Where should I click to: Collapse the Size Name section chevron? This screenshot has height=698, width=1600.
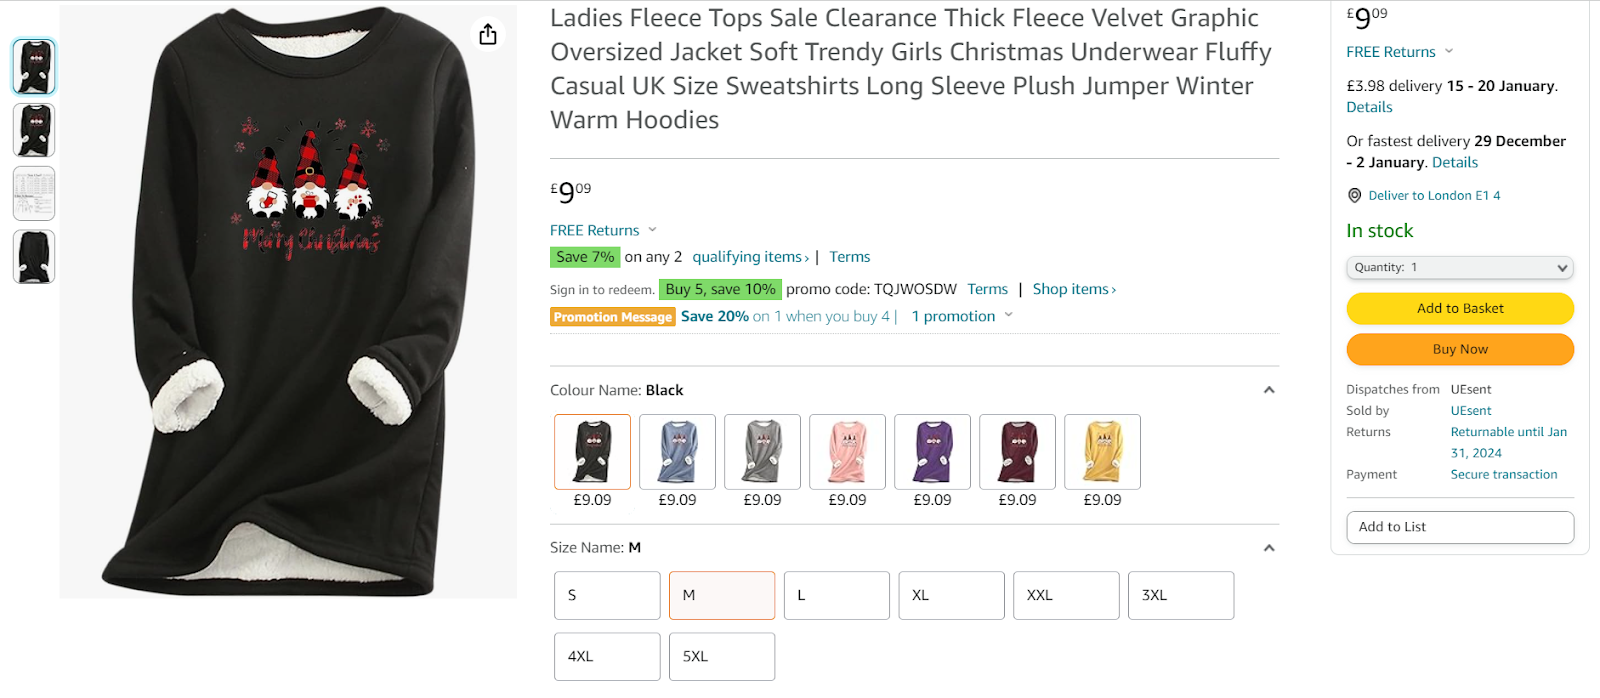click(1269, 548)
